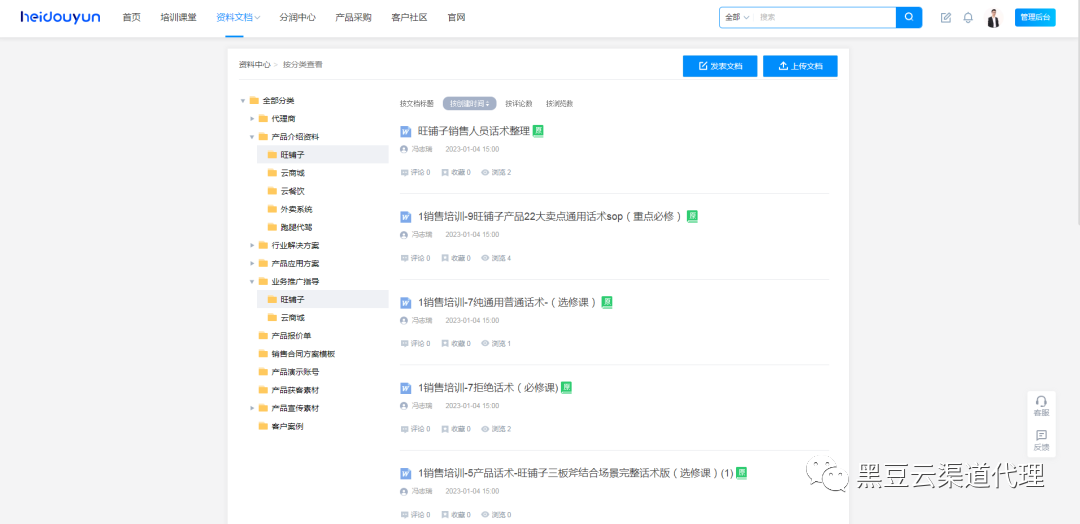Screen dimensions: 1080x524
Task: Click the heidouyun logo
Action: pyautogui.click(x=60, y=17)
